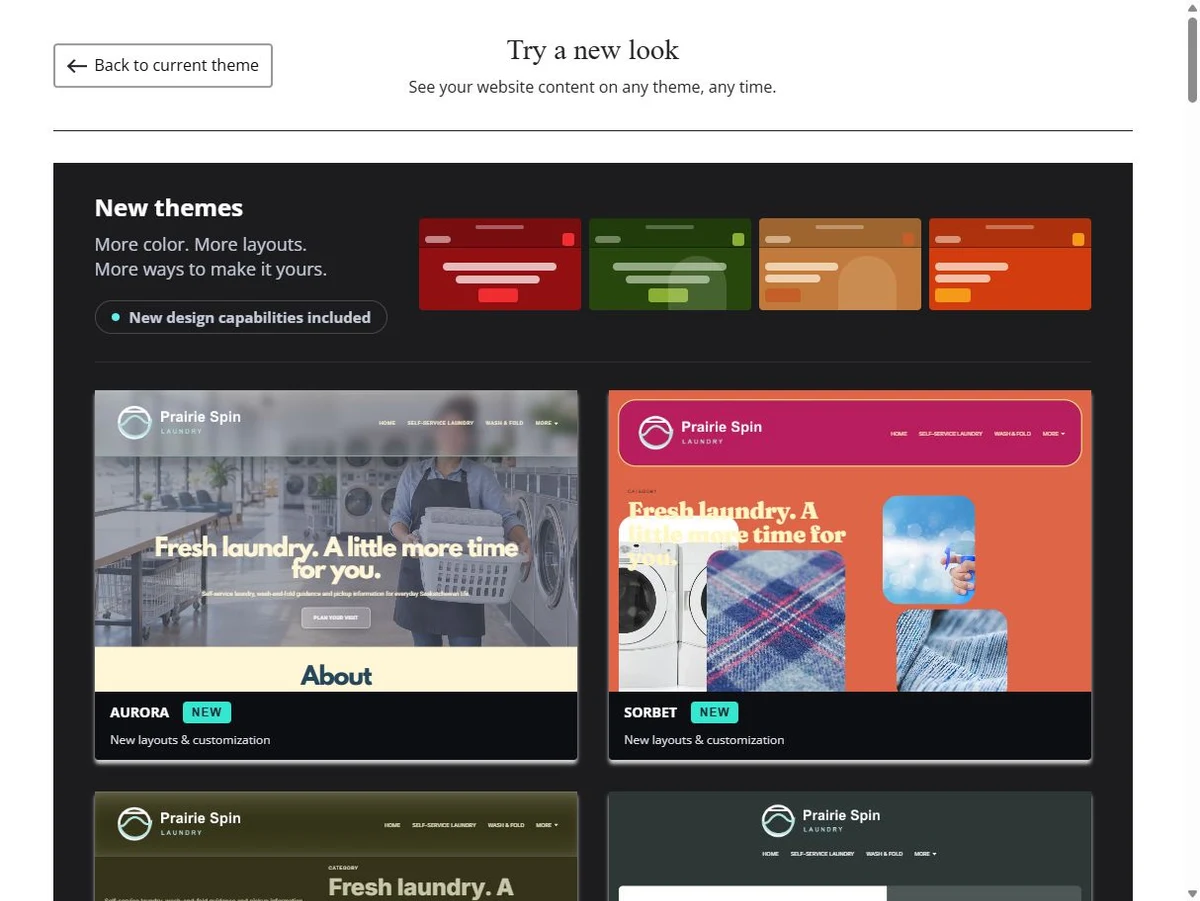Click WASH & FOLD in the olive preview navigation
The width and height of the screenshot is (1200, 901).
pos(506,825)
